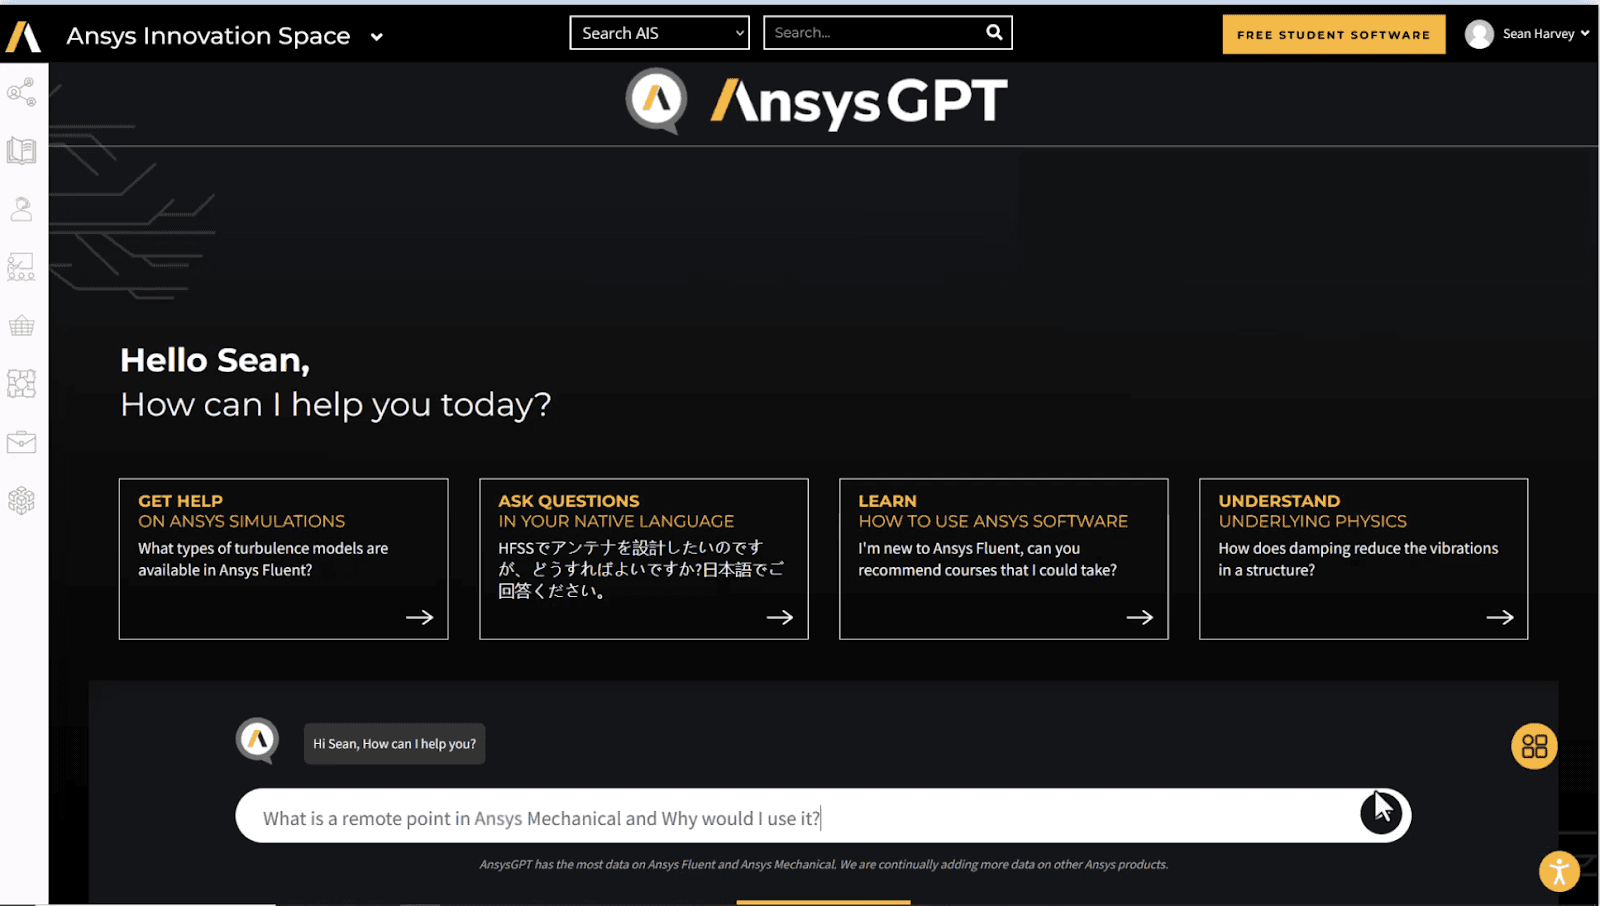Open the share network sidebar icon
The image size is (1600, 906).
(22, 92)
